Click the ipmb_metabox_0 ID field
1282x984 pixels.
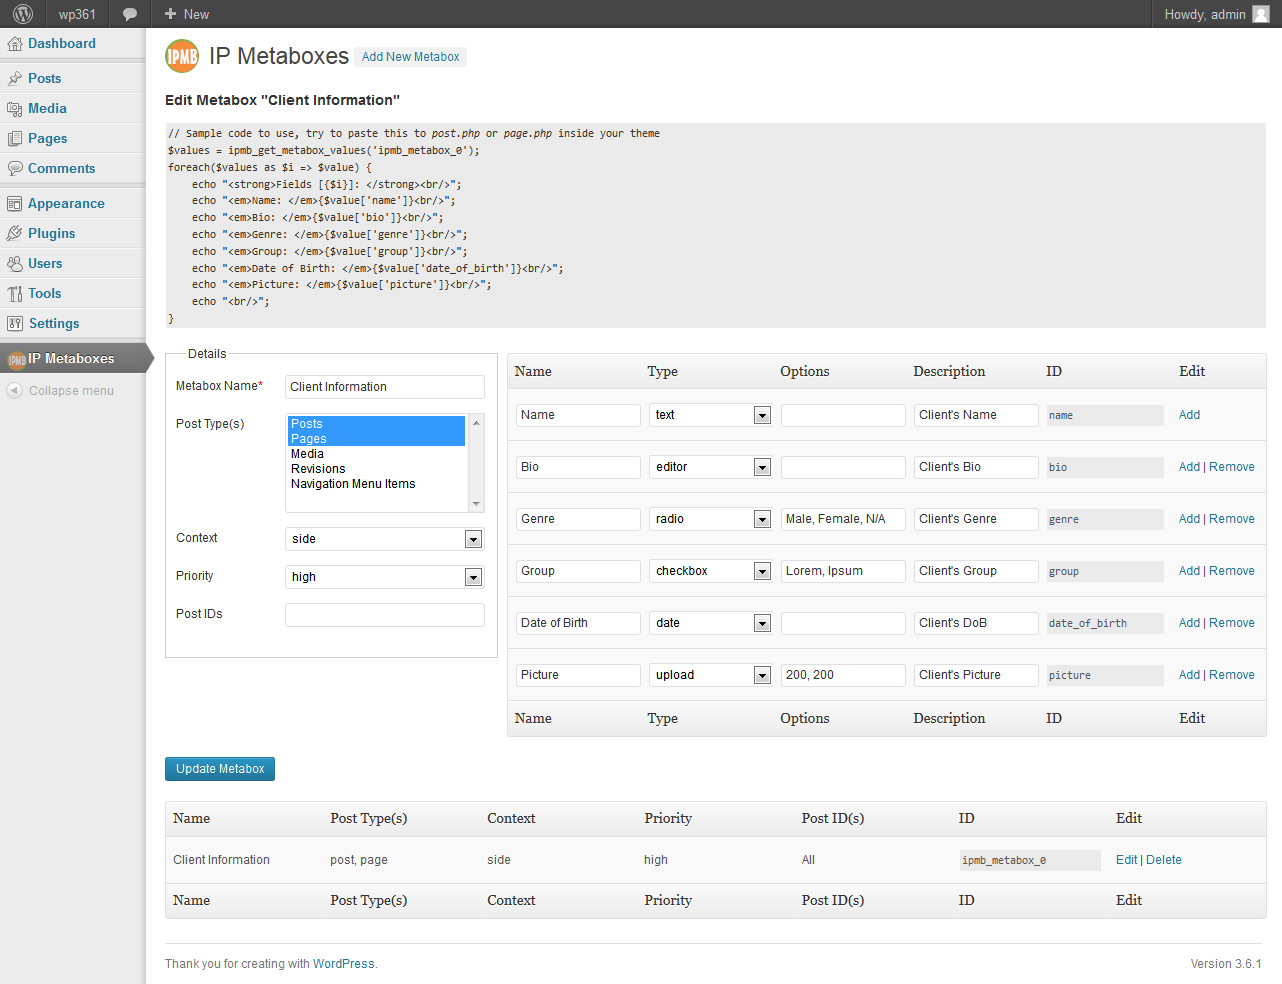1030,860
